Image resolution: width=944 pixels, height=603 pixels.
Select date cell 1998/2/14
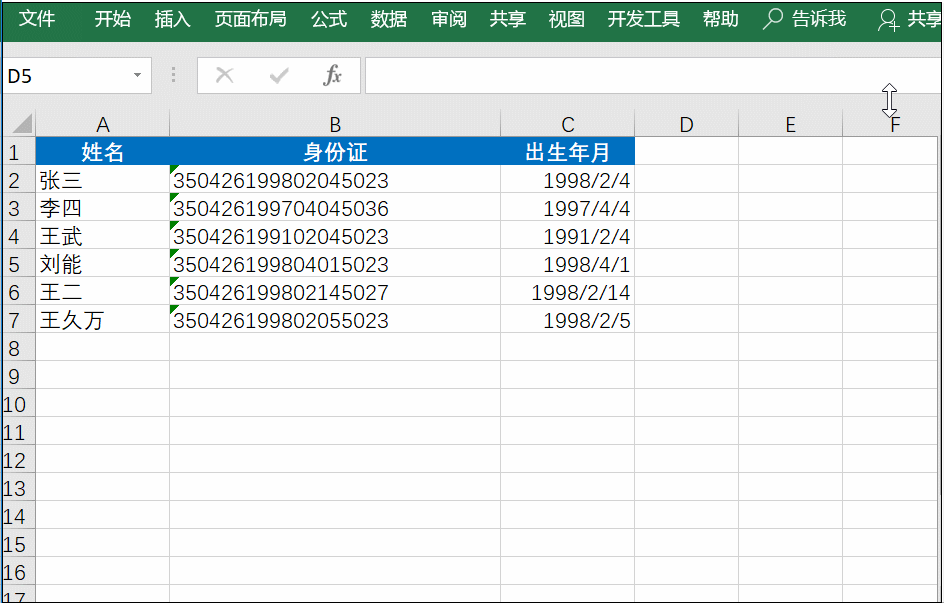coord(567,291)
